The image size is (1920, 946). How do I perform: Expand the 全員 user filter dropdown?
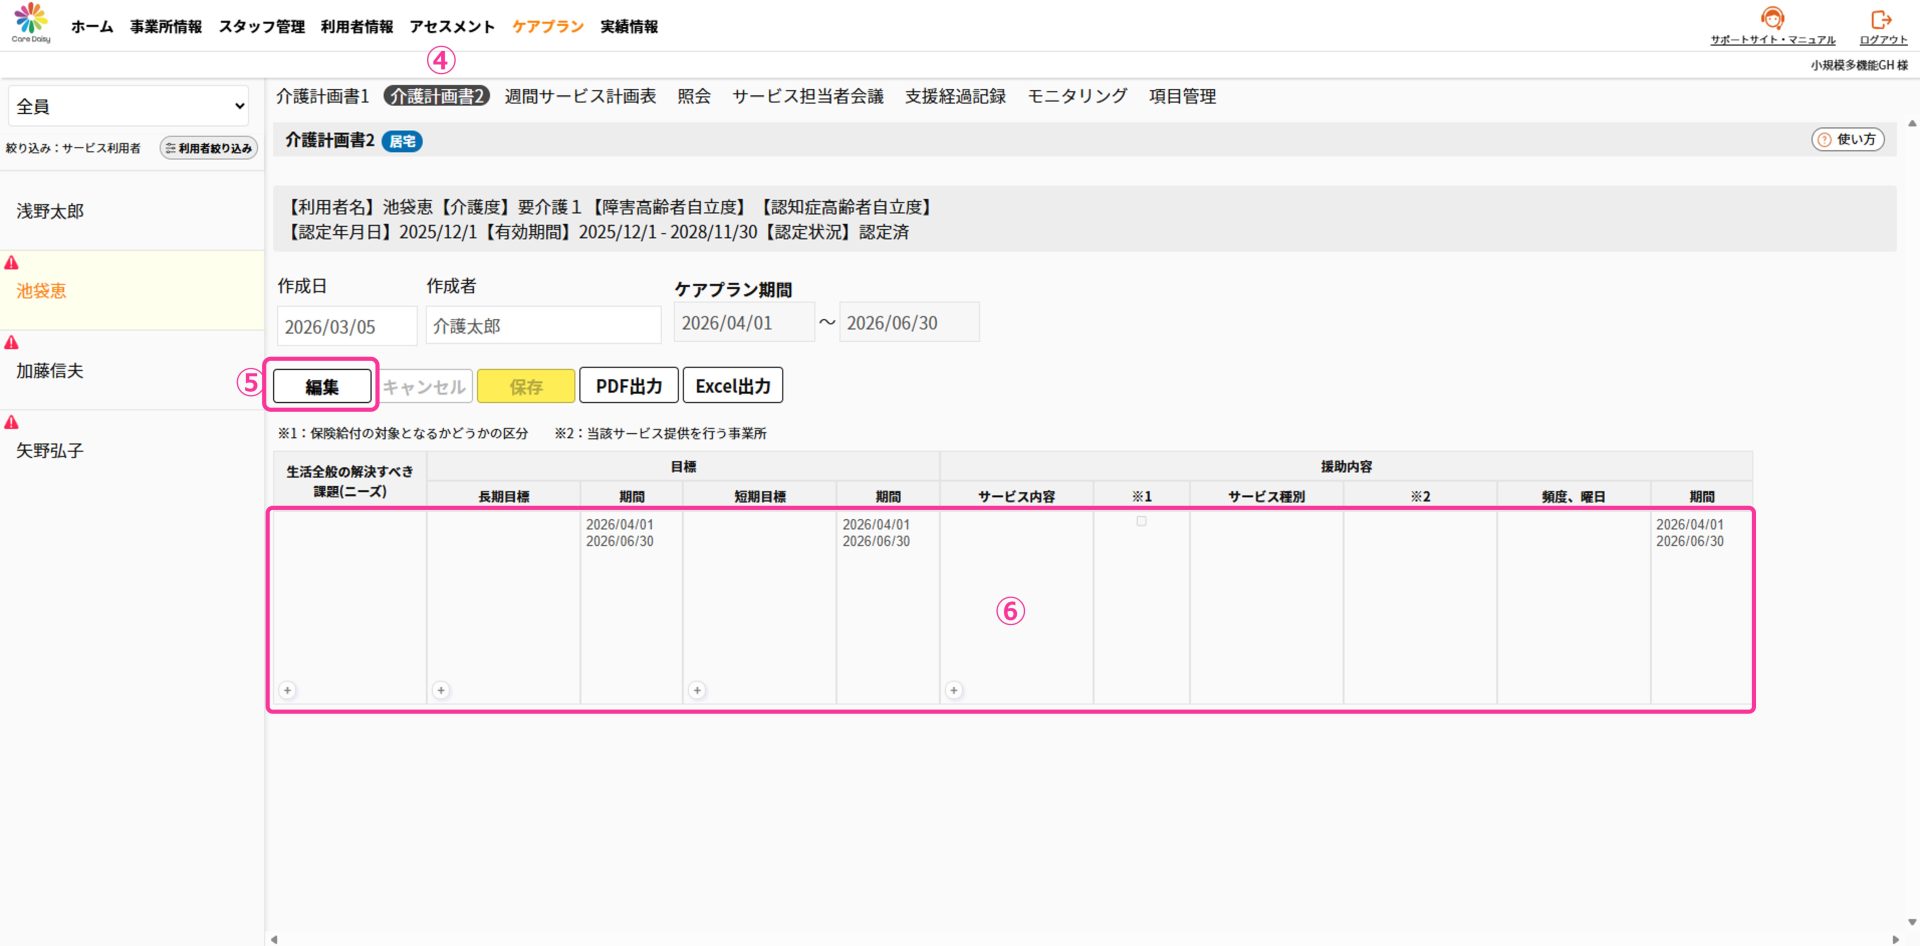pos(129,106)
